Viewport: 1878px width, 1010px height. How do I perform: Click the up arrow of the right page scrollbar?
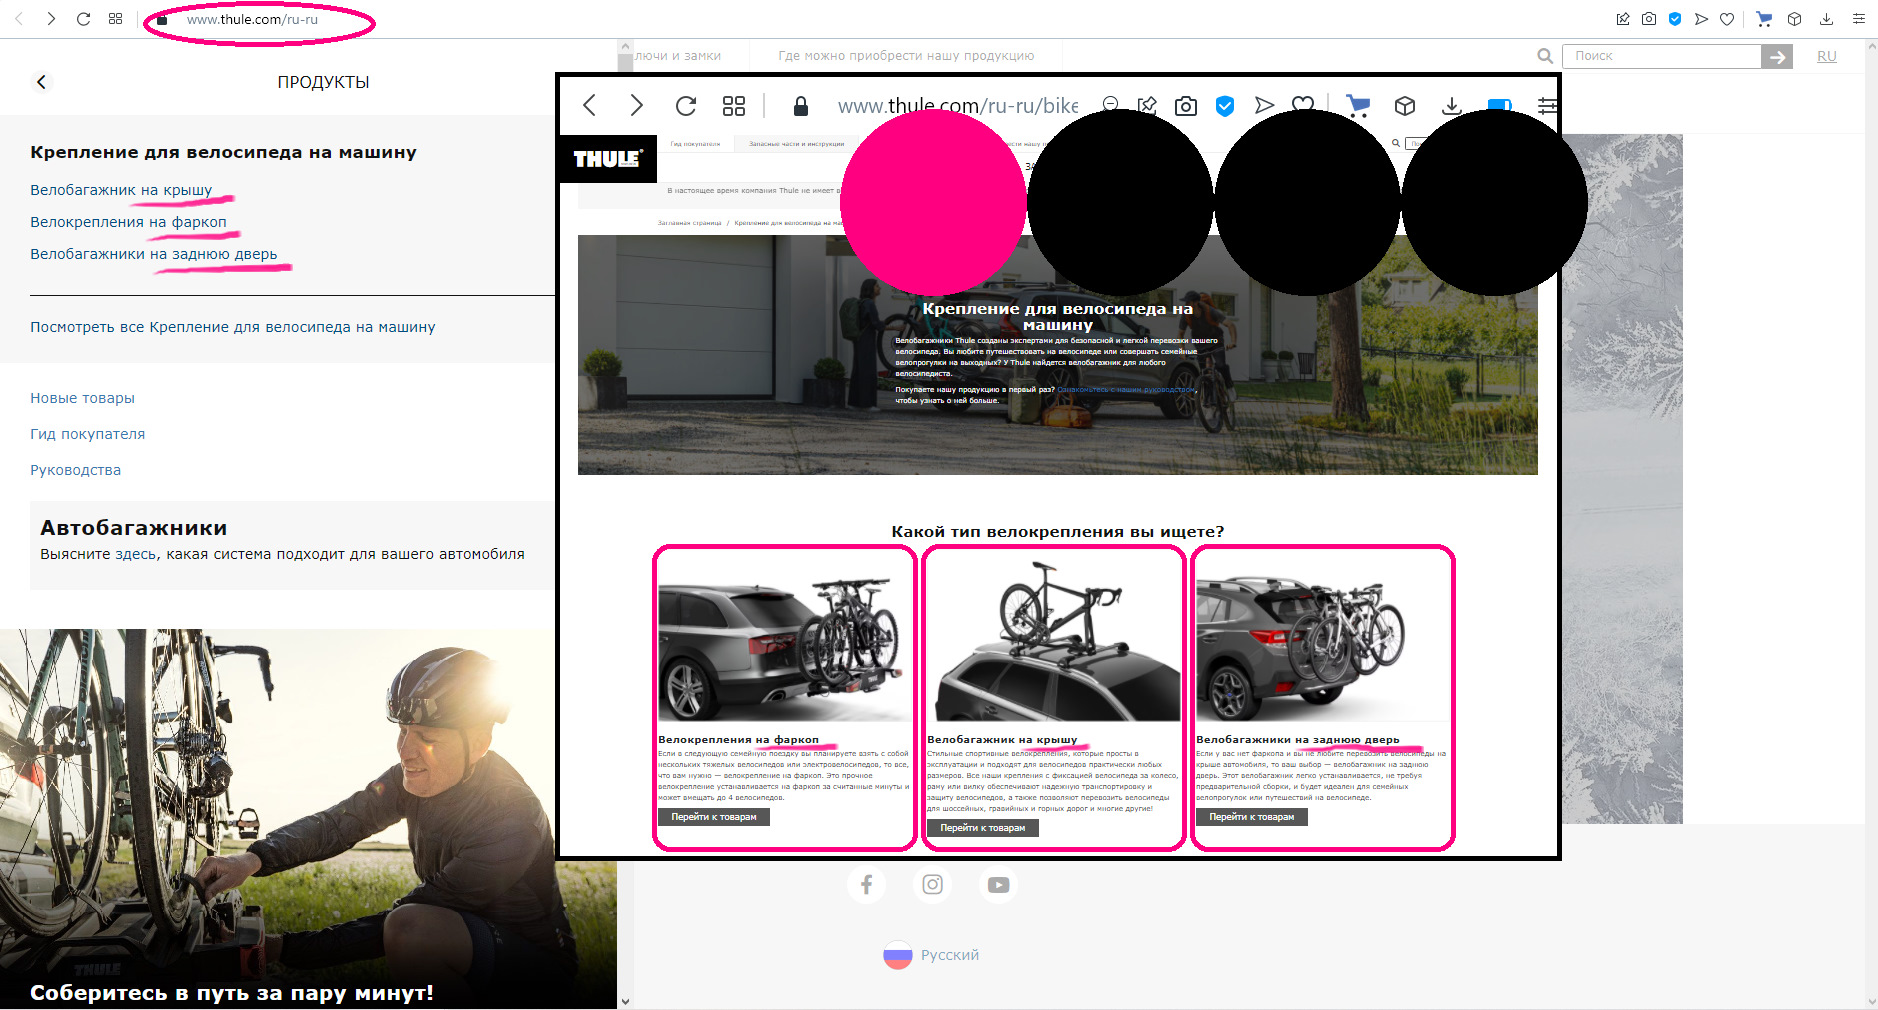1871,46
